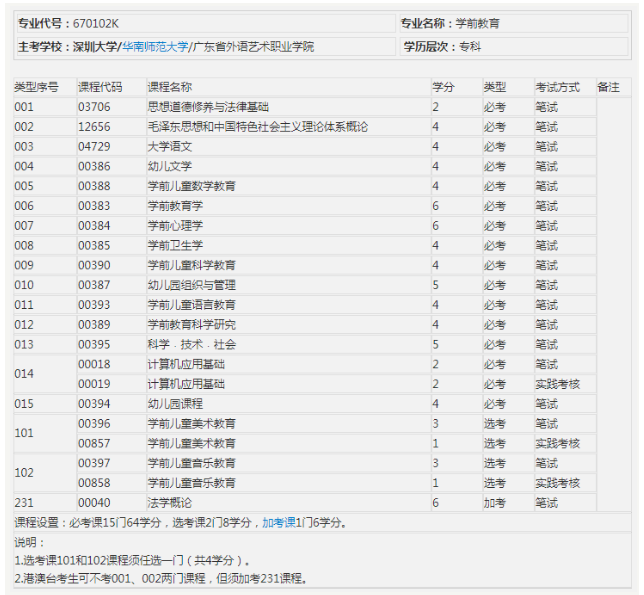The image size is (644, 595).
Task: Click the 课程名称 column header
Action: (170, 87)
